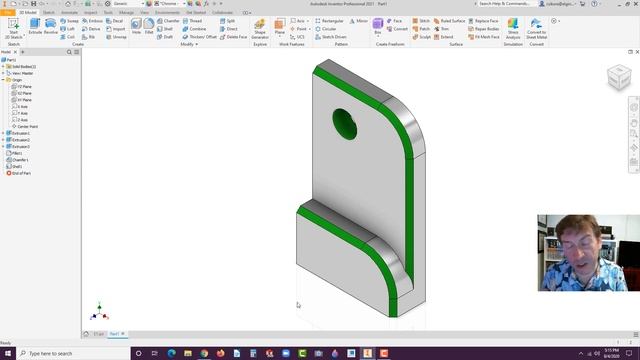Open the Windows Start menu
This screenshot has width=640, height=360.
click(x=8, y=353)
